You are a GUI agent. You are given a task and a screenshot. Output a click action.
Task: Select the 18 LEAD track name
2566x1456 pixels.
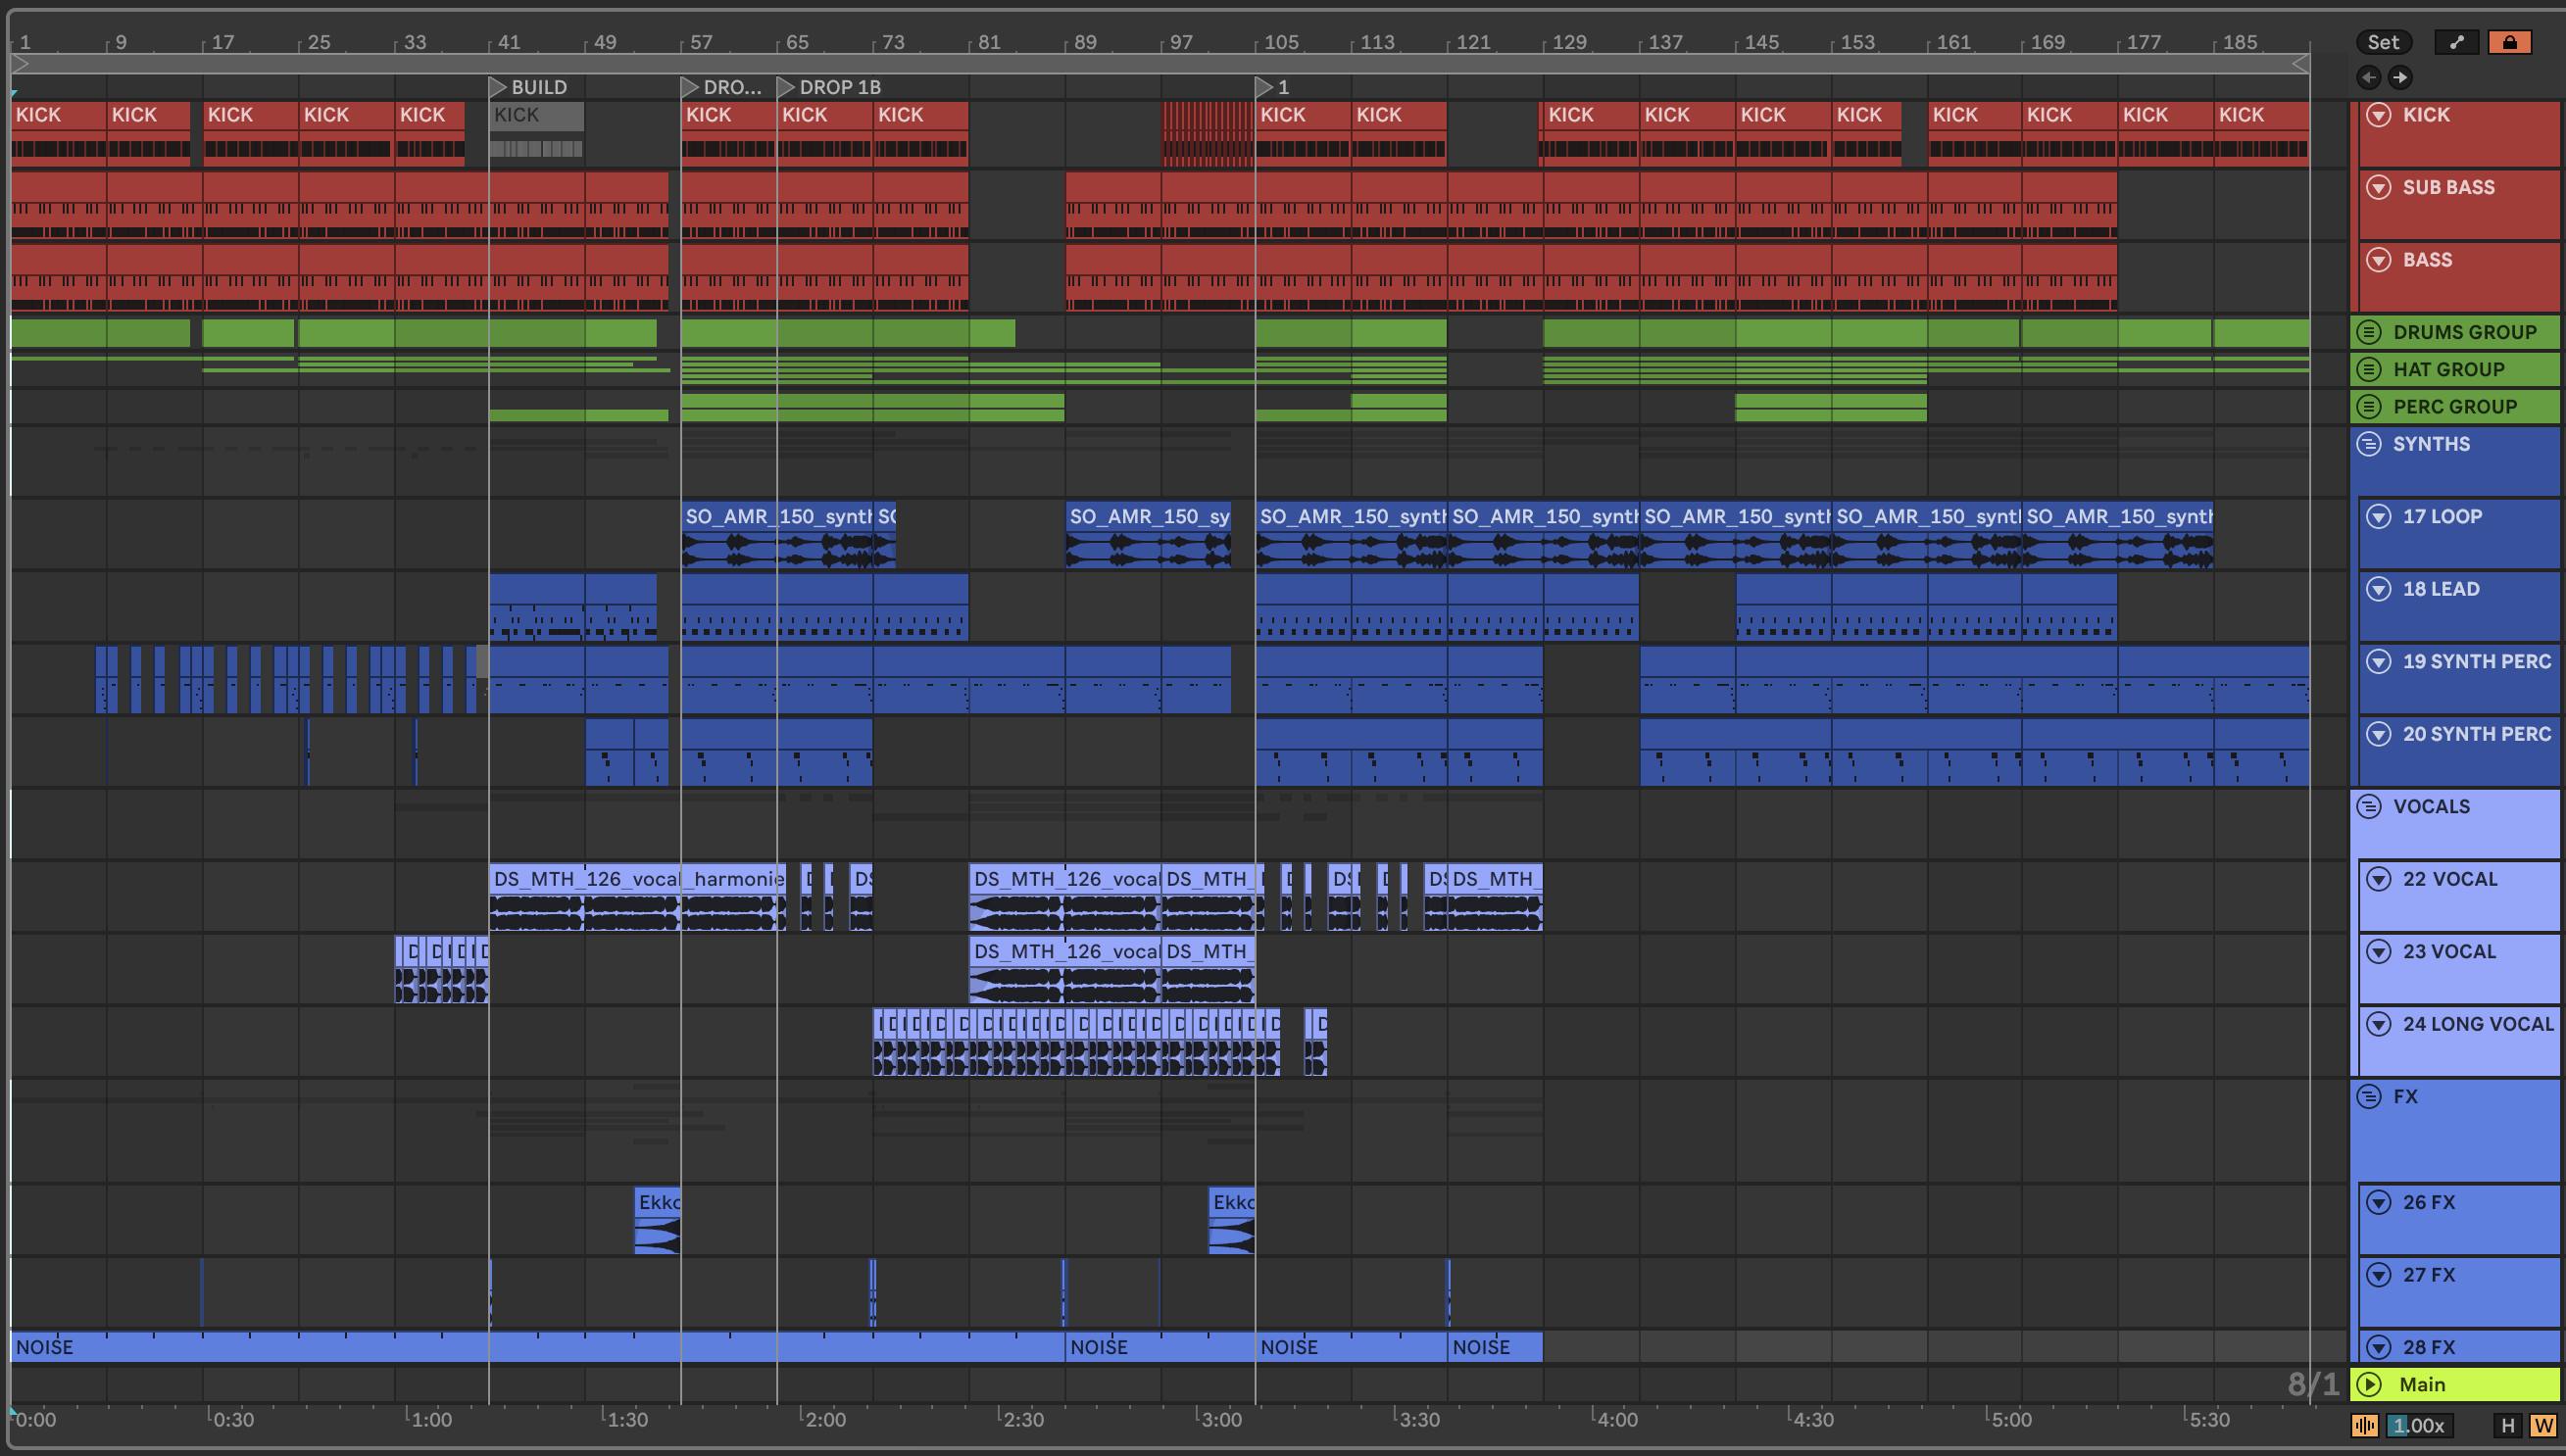(x=2441, y=589)
